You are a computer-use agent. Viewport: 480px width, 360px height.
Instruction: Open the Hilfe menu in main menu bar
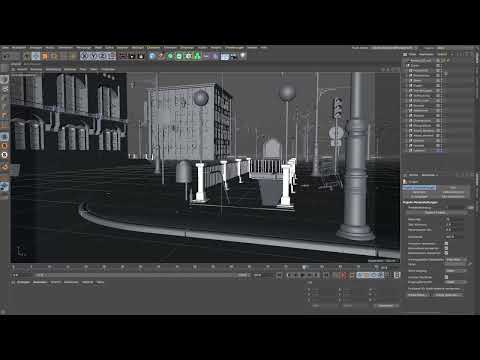(x=264, y=48)
